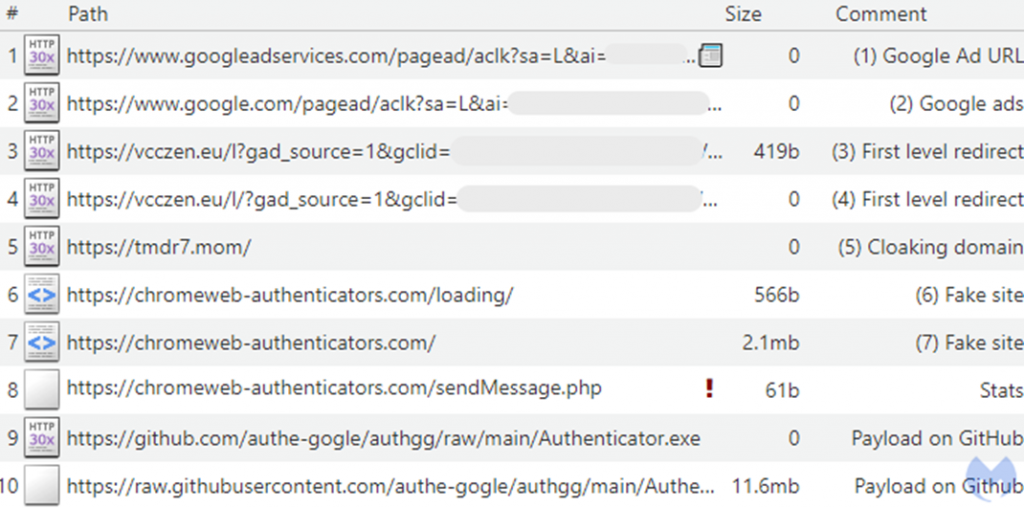
Task: Select the vcczen.eu/l/?gad_source row 4
Action: (x=512, y=198)
